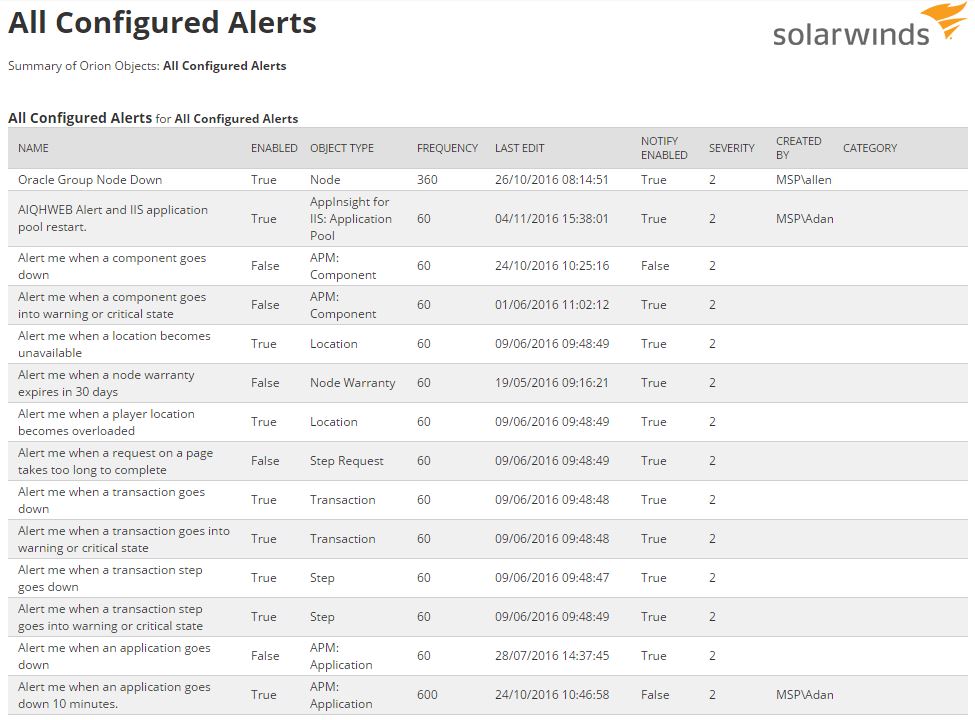The width and height of the screenshot is (975, 720).
Task: Click the Category column header
Action: (x=870, y=148)
